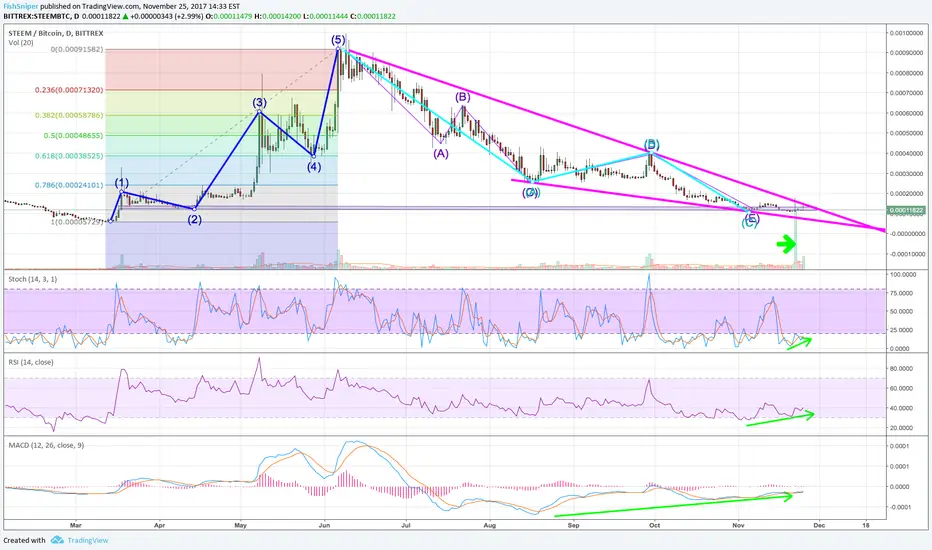Screen dimensions: 932x550
Task: Click the Aug label on time axis
Action: [x=490, y=525]
